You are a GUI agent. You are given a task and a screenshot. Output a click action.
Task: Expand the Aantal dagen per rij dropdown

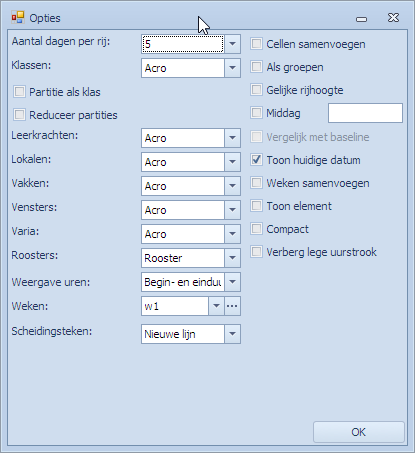click(x=232, y=44)
